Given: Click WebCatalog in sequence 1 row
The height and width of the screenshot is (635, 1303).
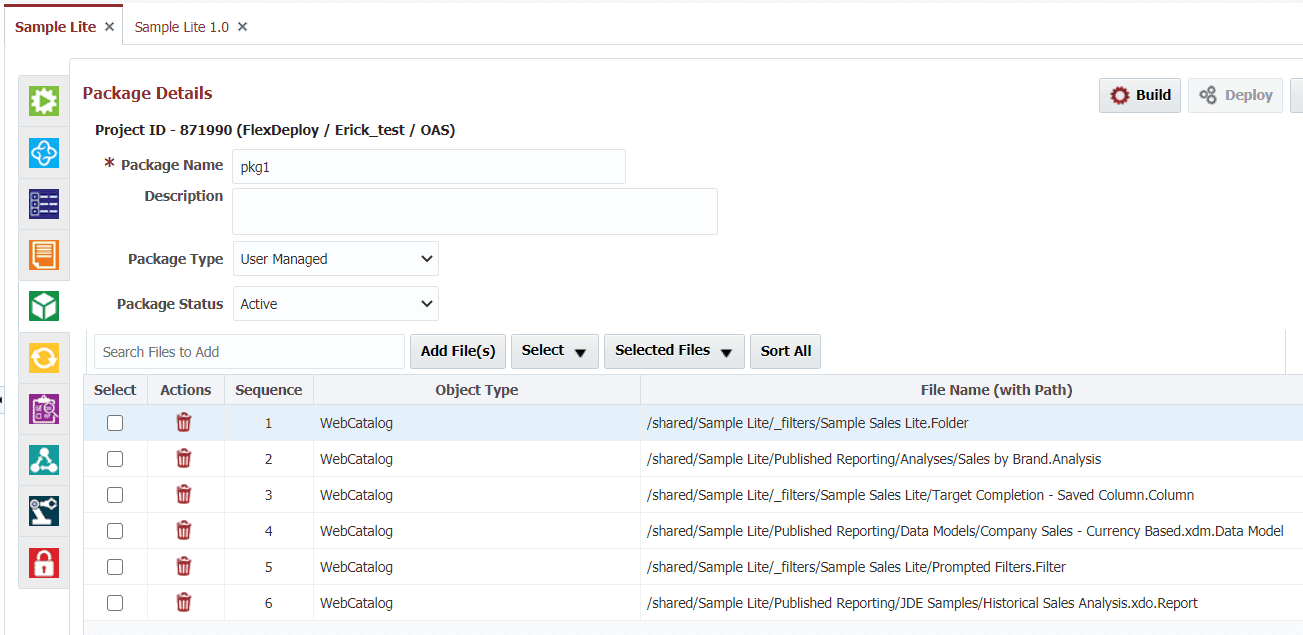Looking at the screenshot, I should point(357,423).
